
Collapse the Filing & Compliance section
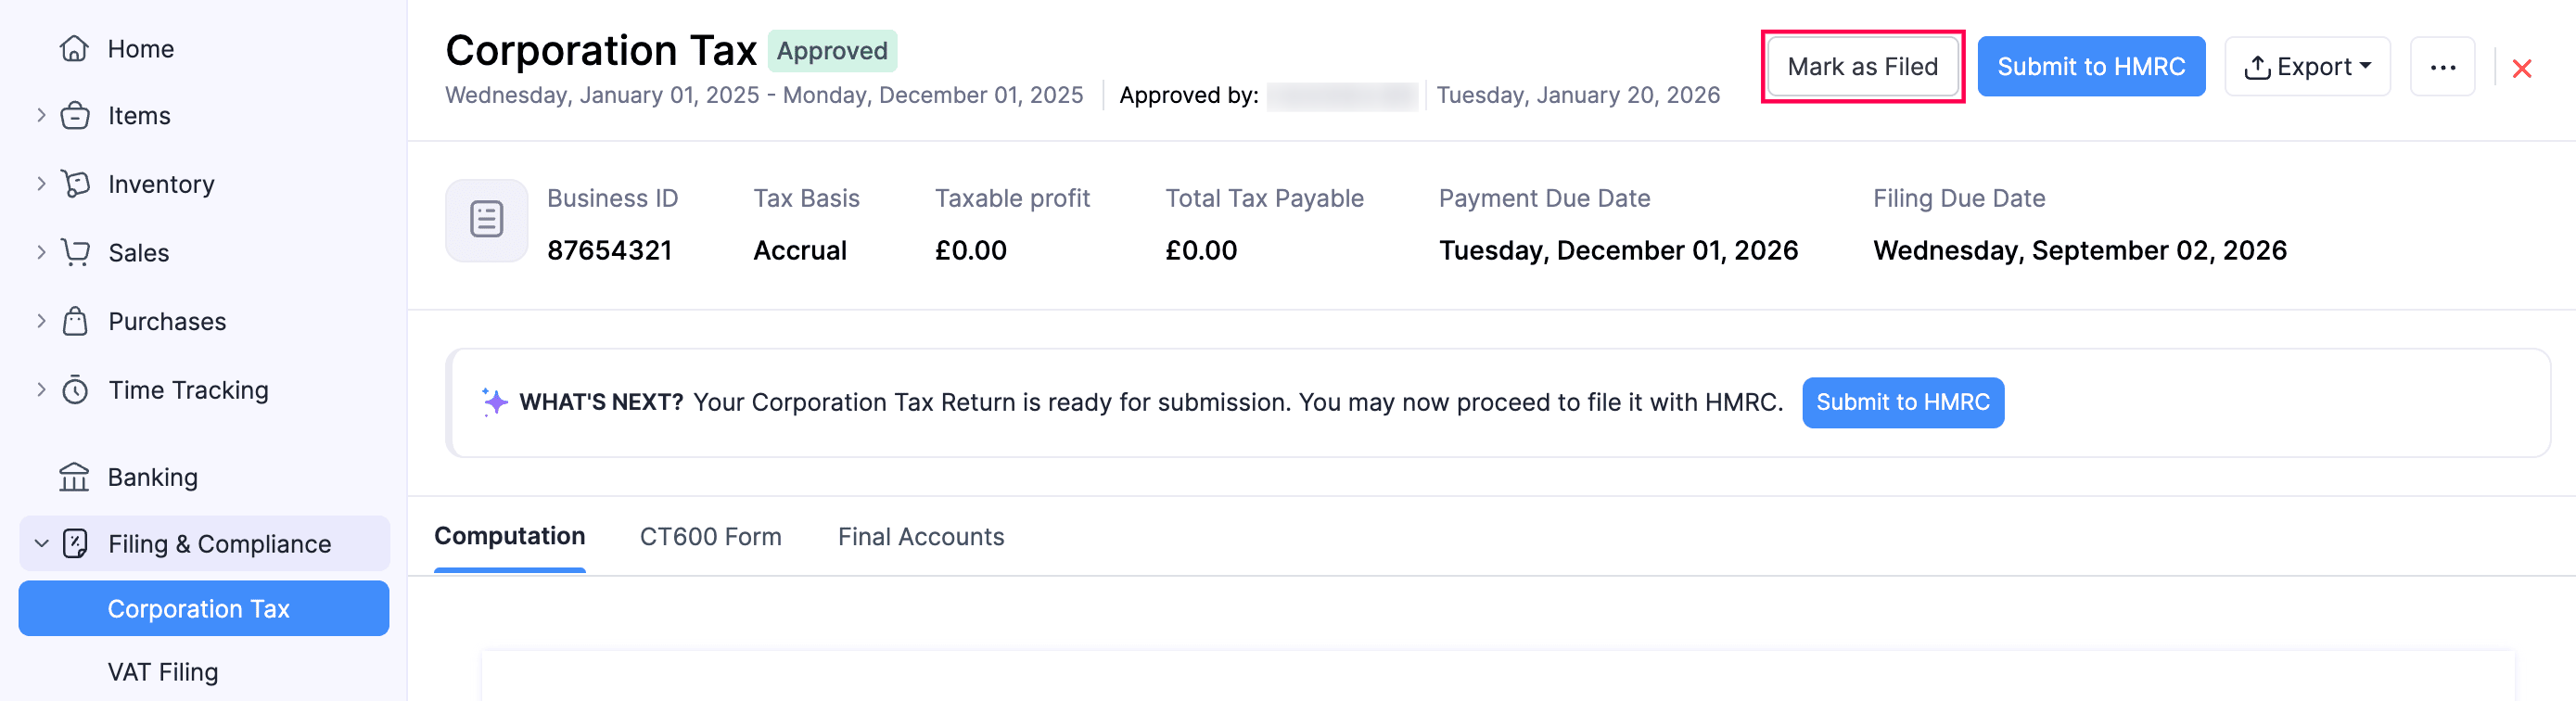(41, 543)
